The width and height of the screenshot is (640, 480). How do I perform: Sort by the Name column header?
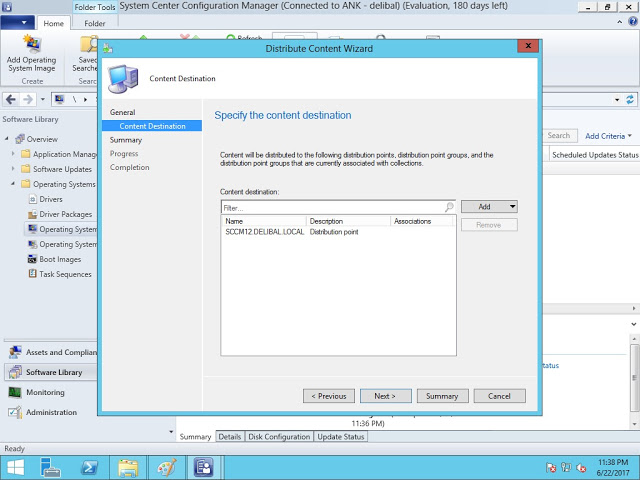click(264, 221)
